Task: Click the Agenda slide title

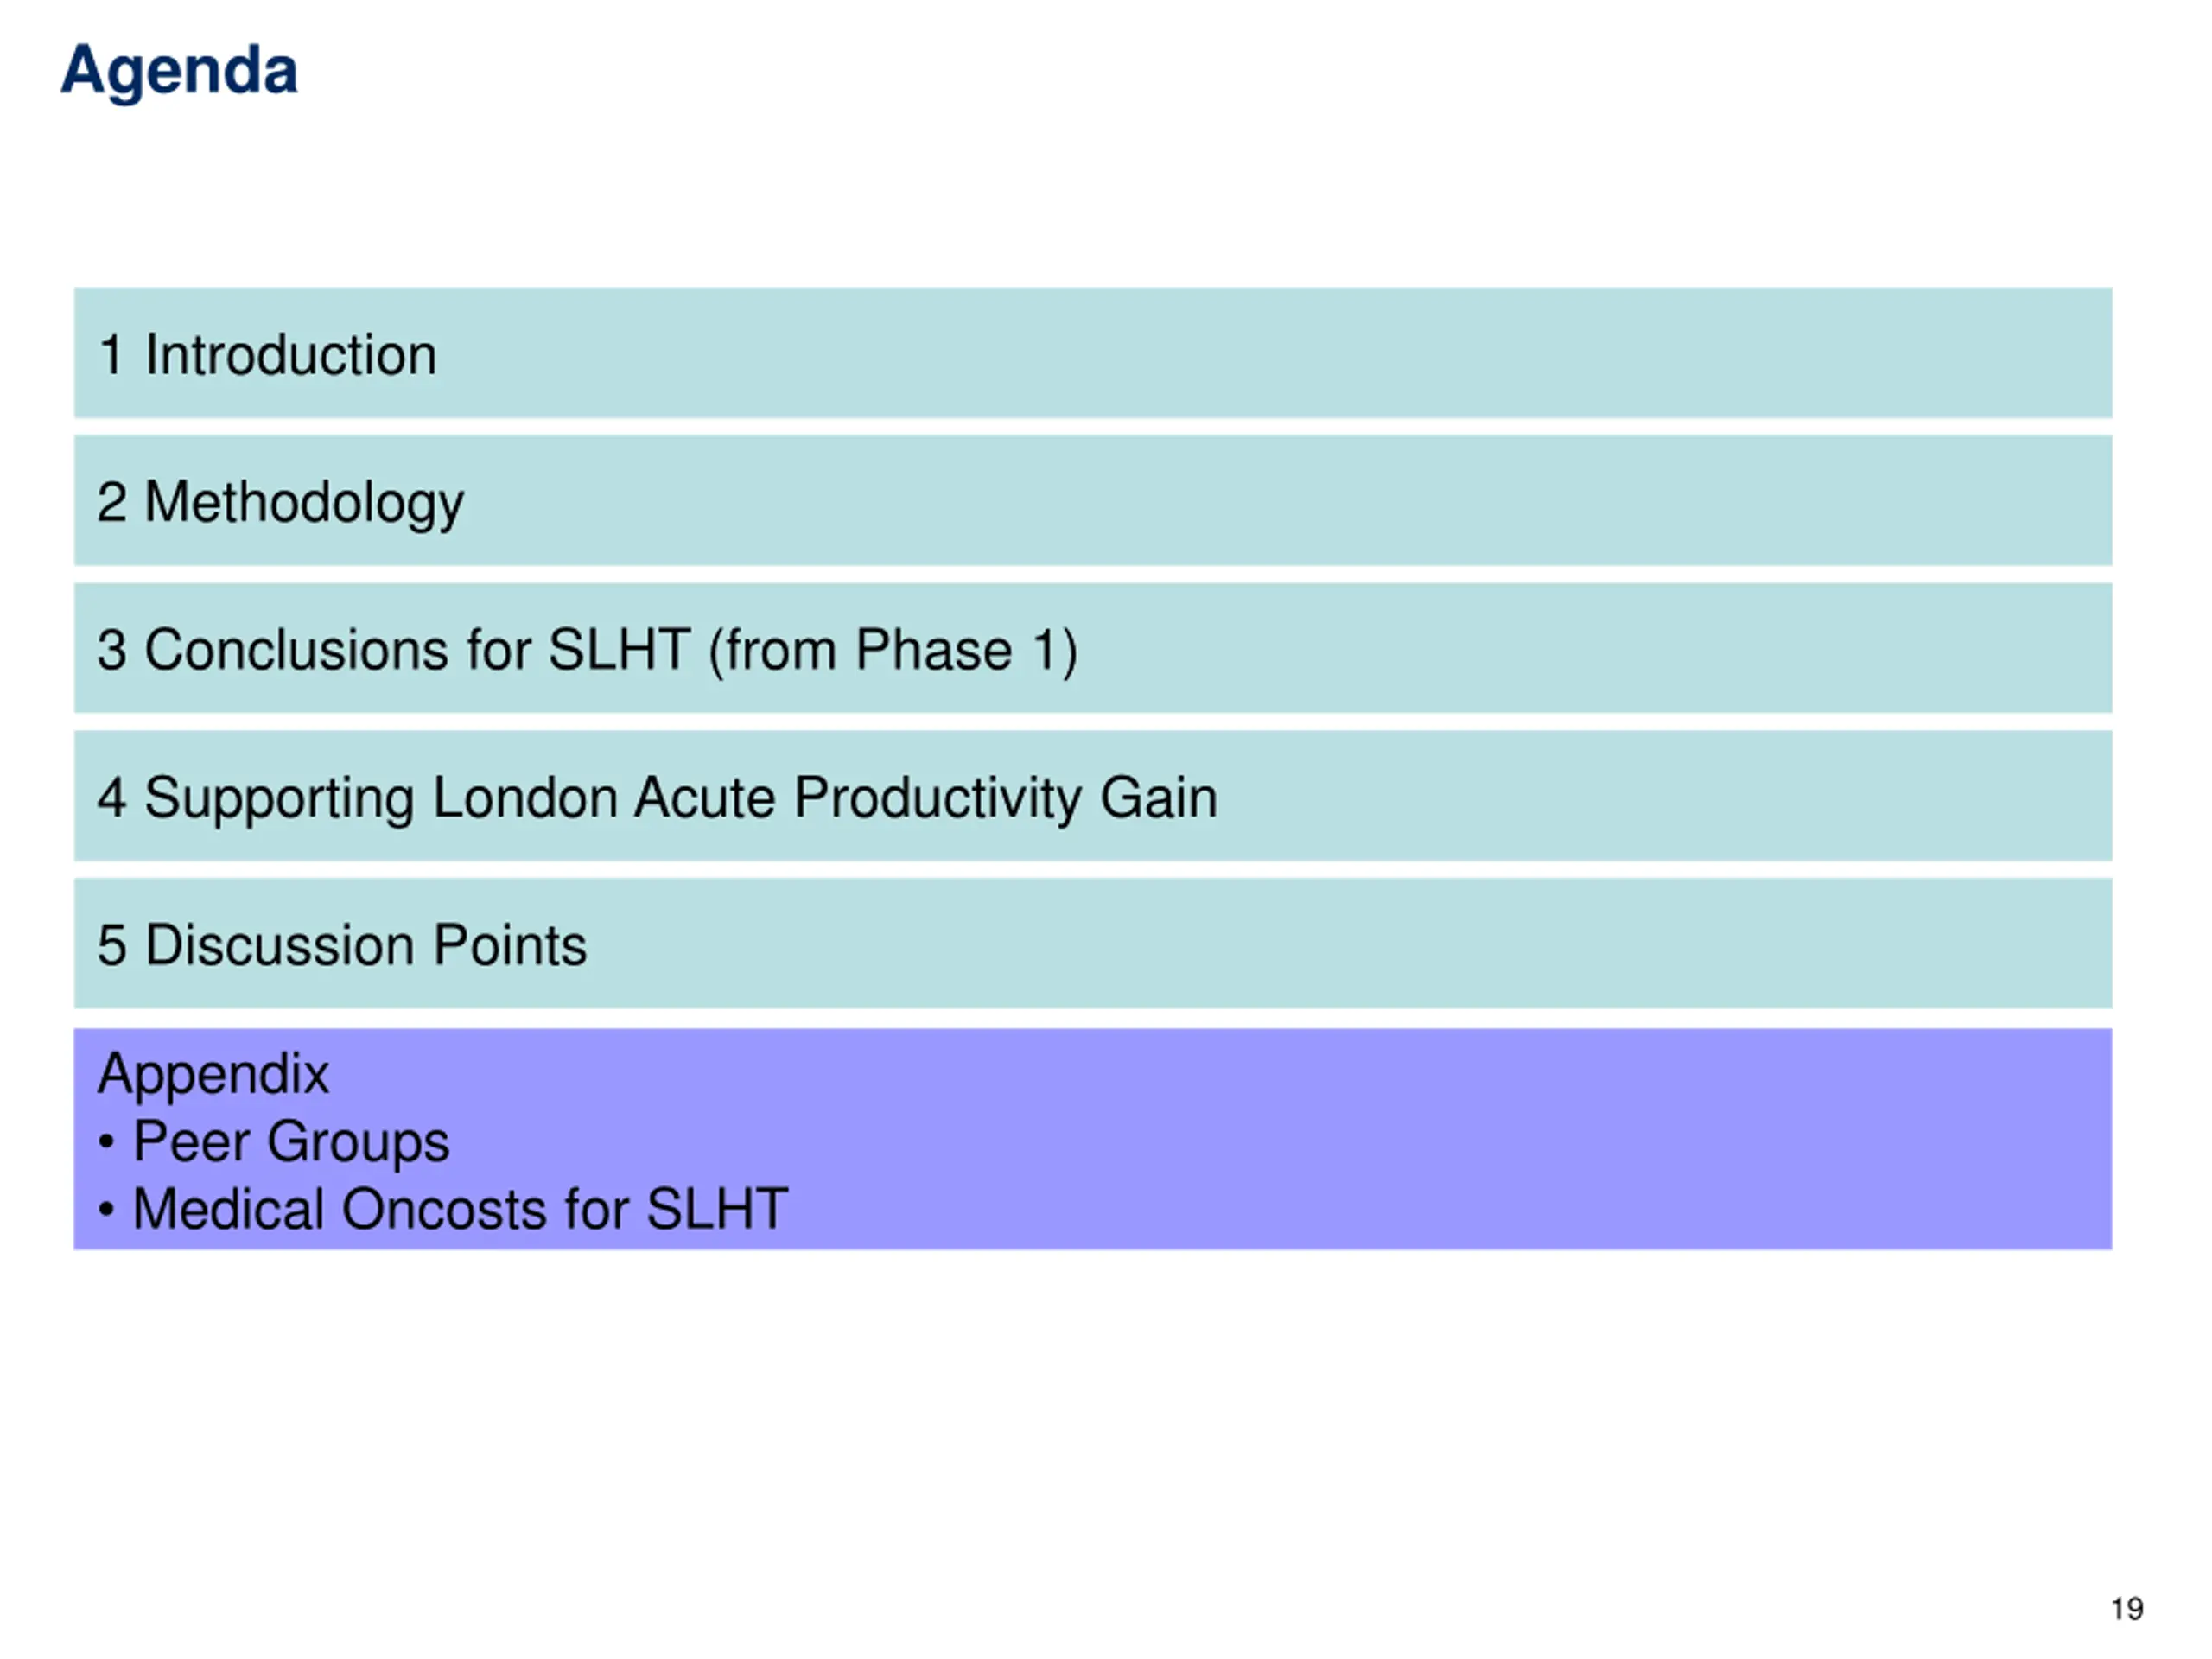Action: (179, 72)
